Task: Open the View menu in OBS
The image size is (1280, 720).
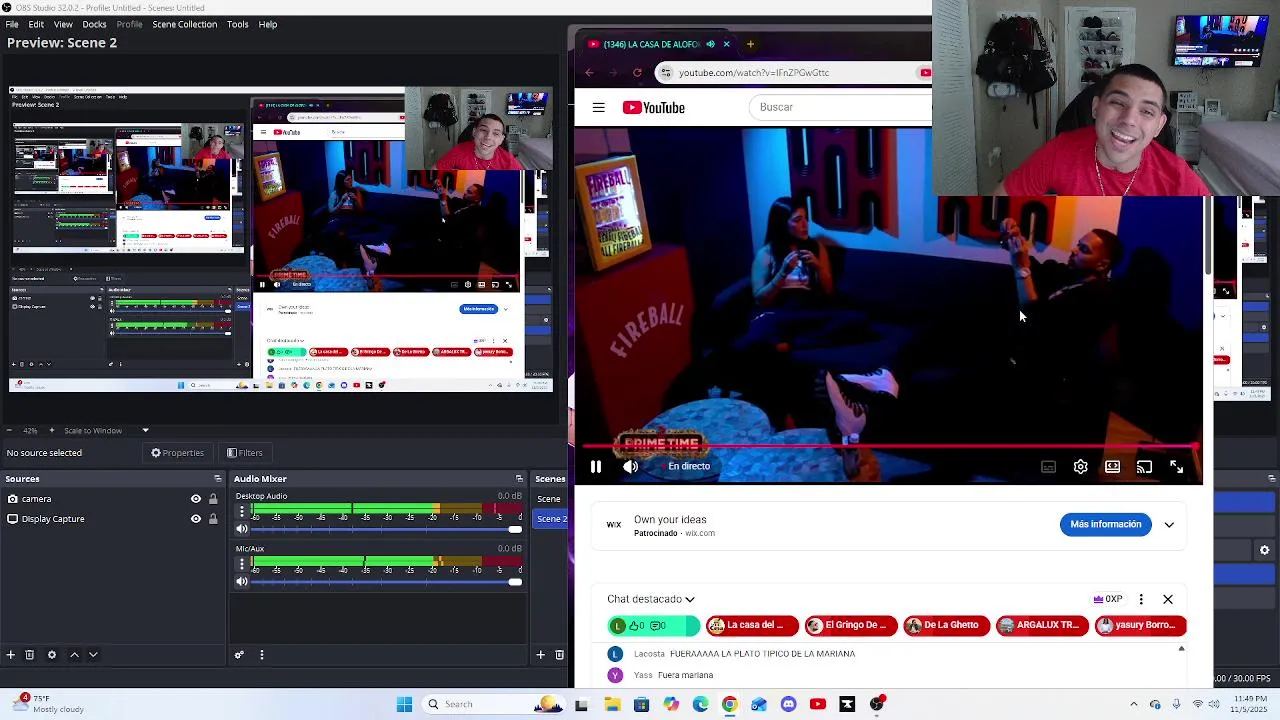Action: click(x=63, y=24)
